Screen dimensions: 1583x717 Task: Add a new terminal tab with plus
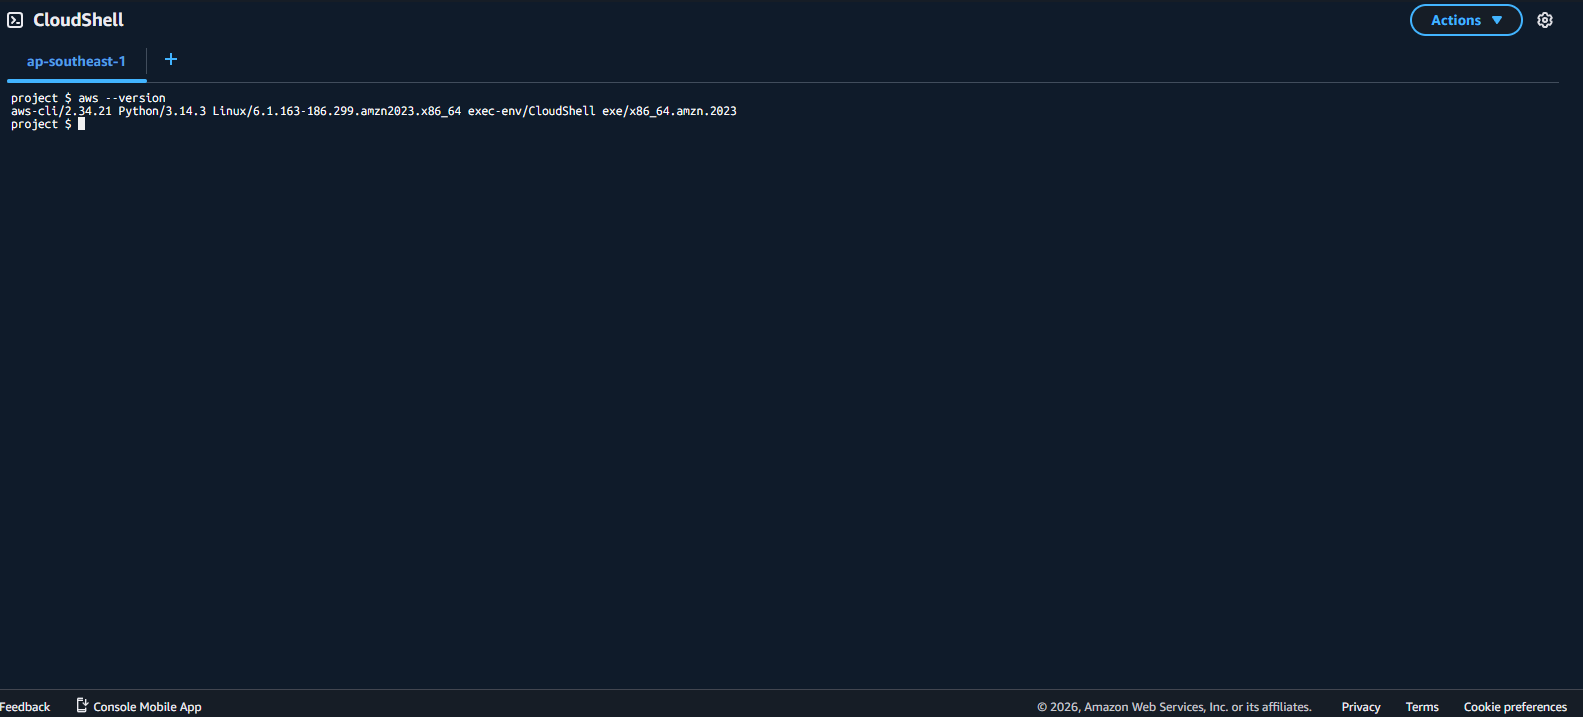pos(171,60)
